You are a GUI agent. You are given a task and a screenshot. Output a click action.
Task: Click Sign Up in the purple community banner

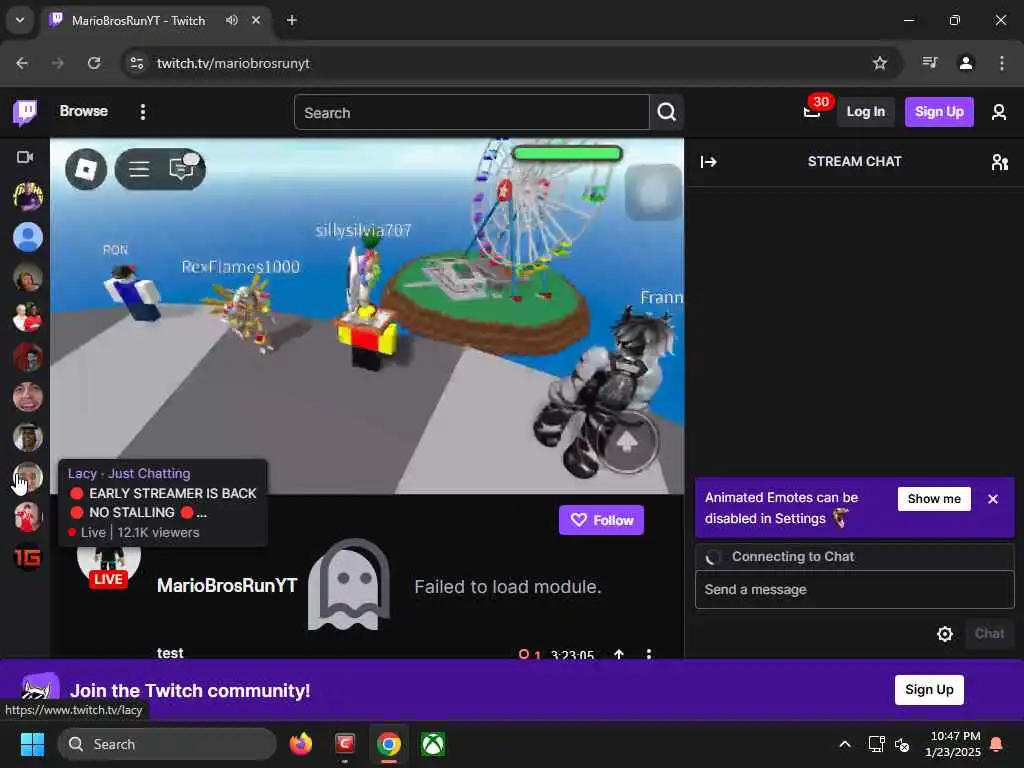pos(929,690)
